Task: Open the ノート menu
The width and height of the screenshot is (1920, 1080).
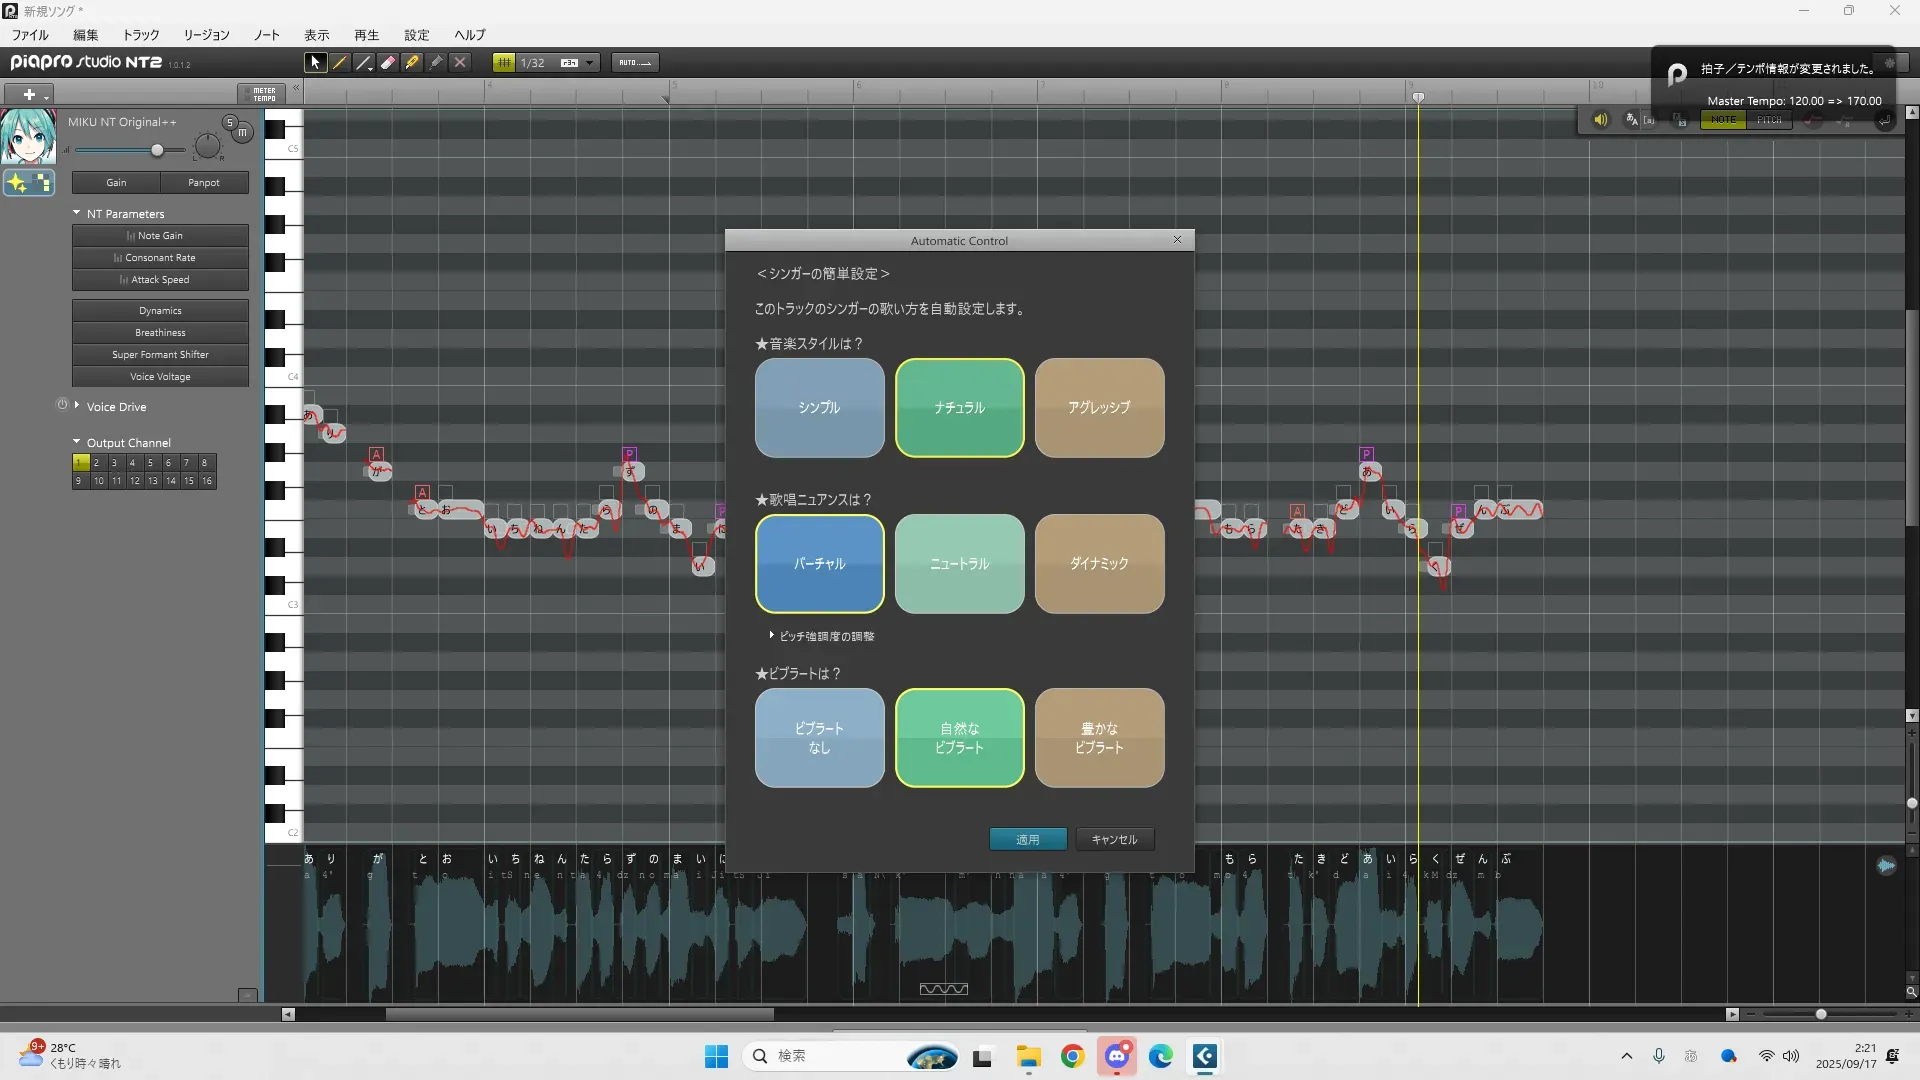Action: tap(267, 35)
